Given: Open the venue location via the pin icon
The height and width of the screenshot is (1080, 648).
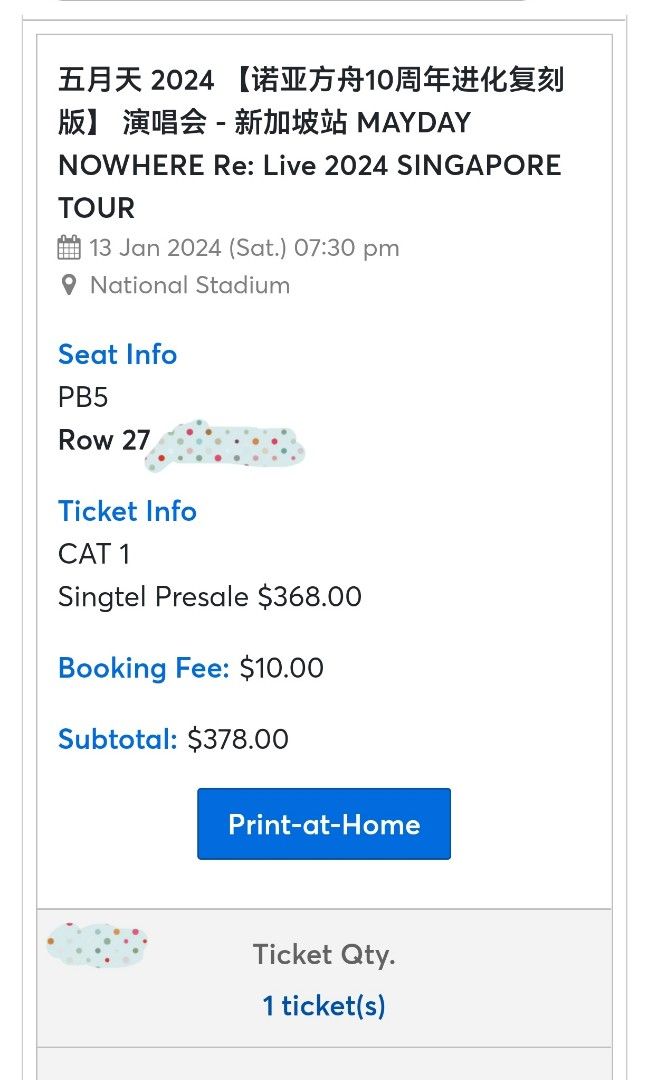Looking at the screenshot, I should (x=67, y=286).
